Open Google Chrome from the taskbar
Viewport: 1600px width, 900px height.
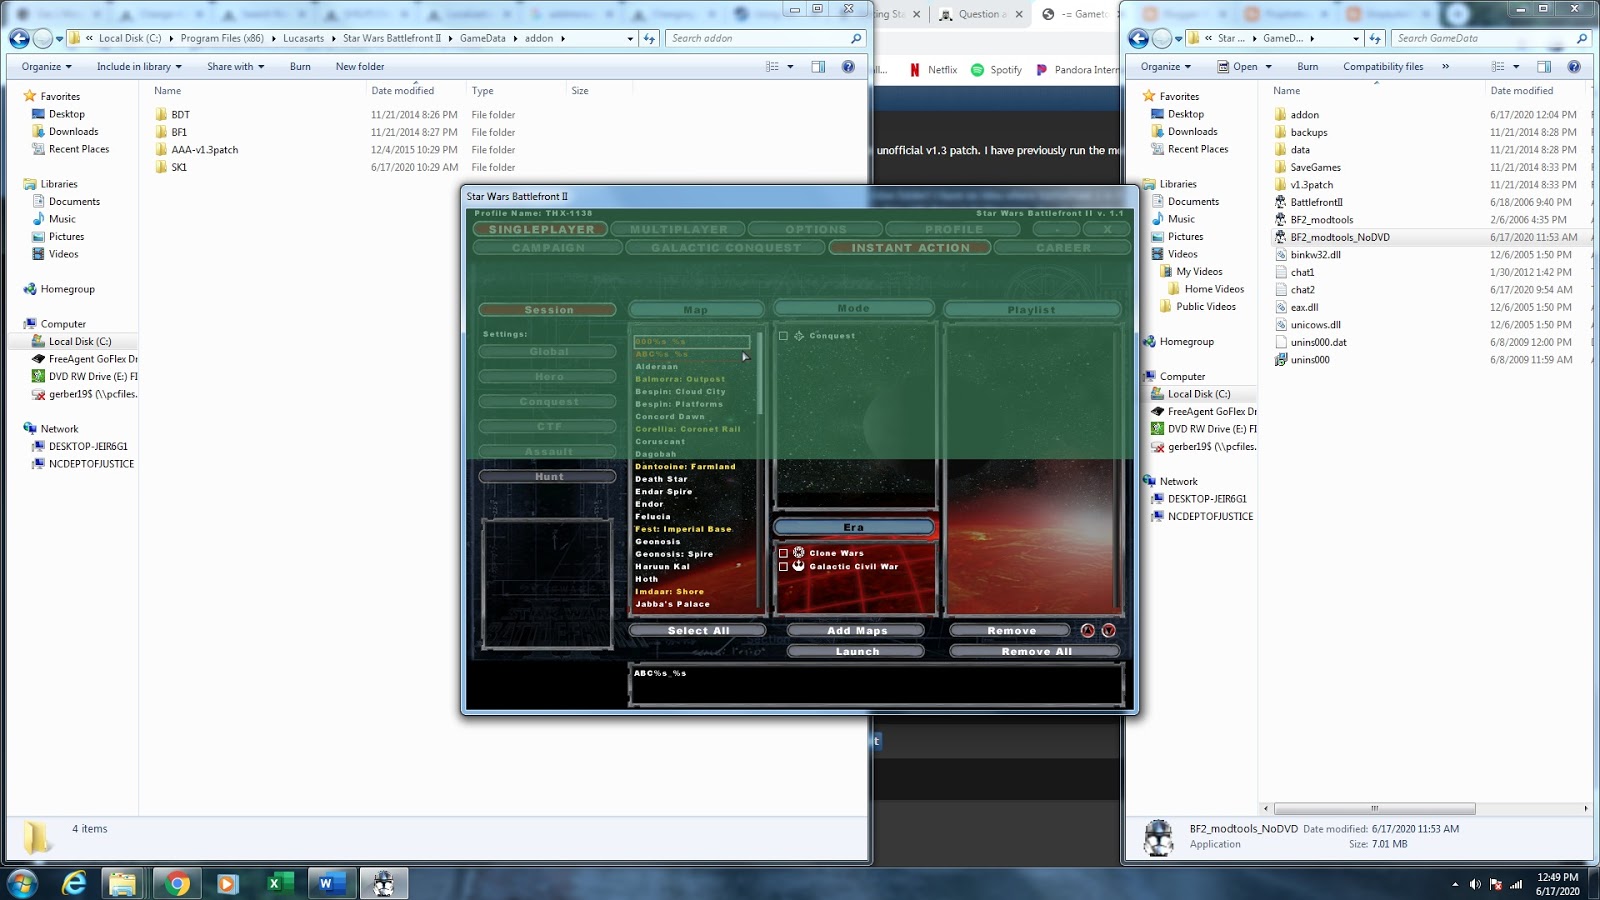(x=177, y=884)
